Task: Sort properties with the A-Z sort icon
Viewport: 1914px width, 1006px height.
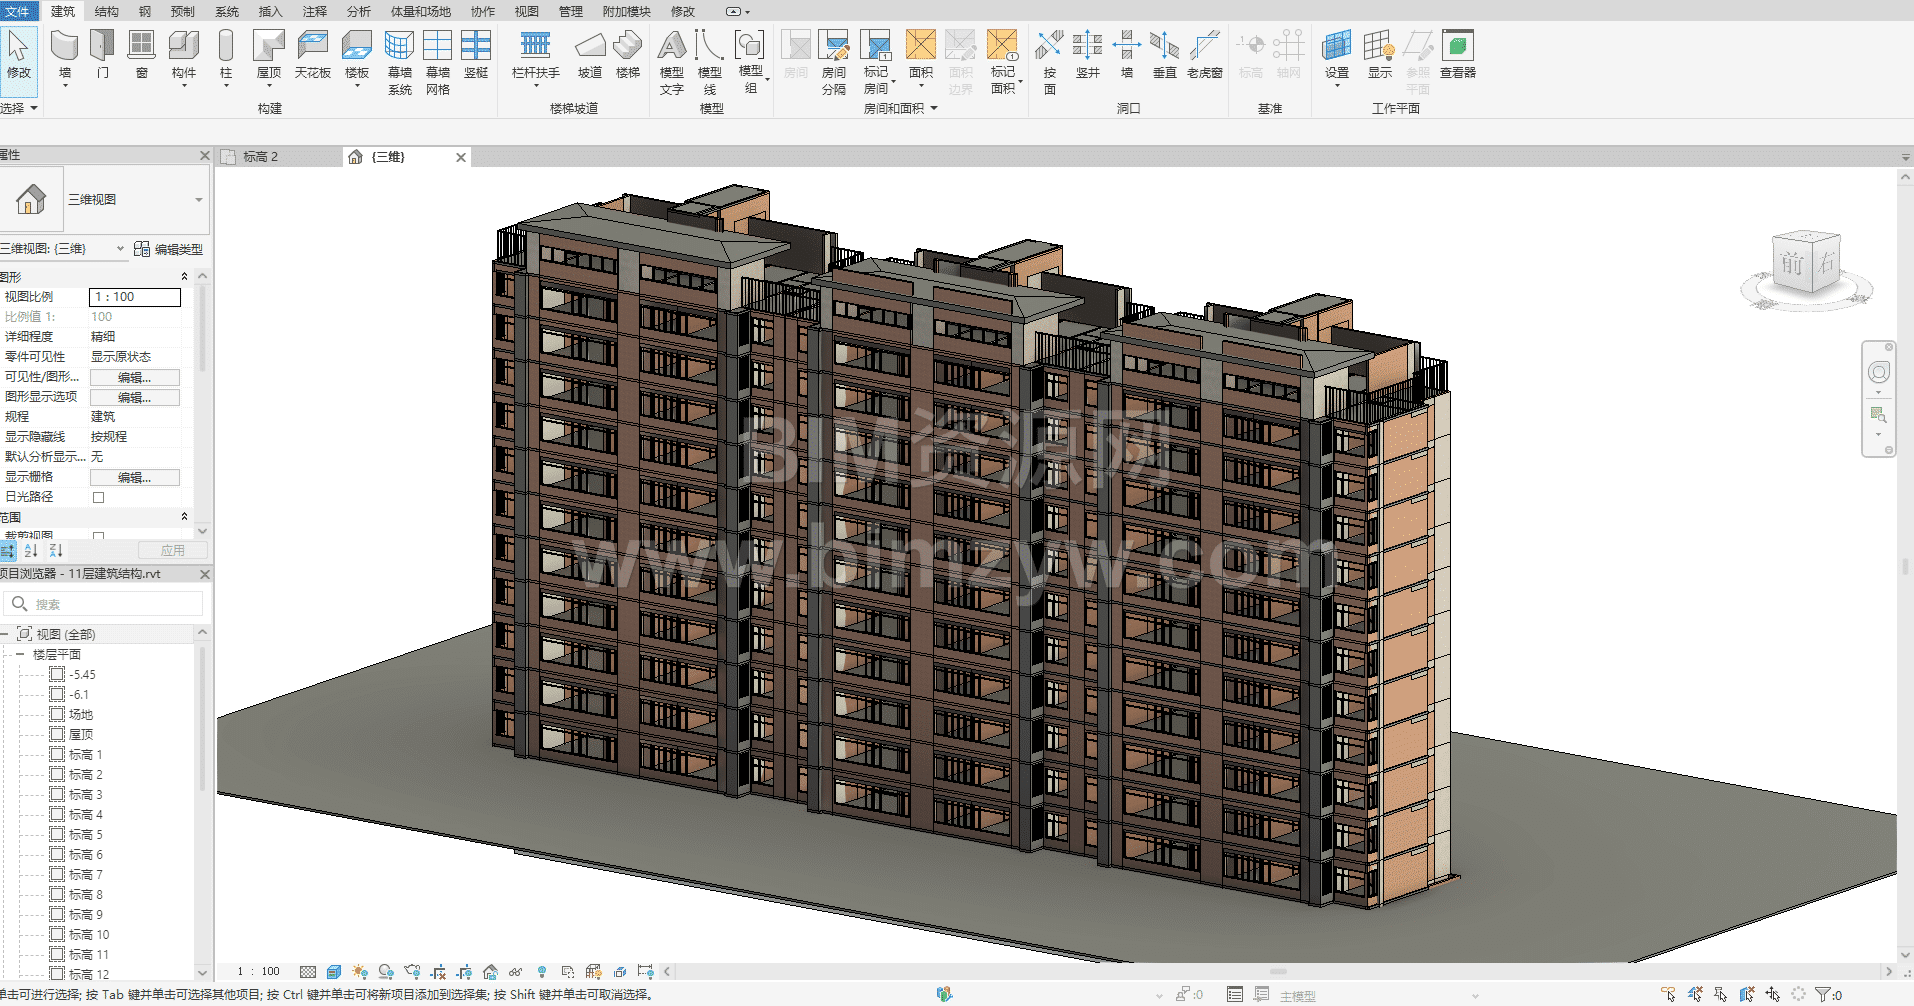Action: point(31,551)
